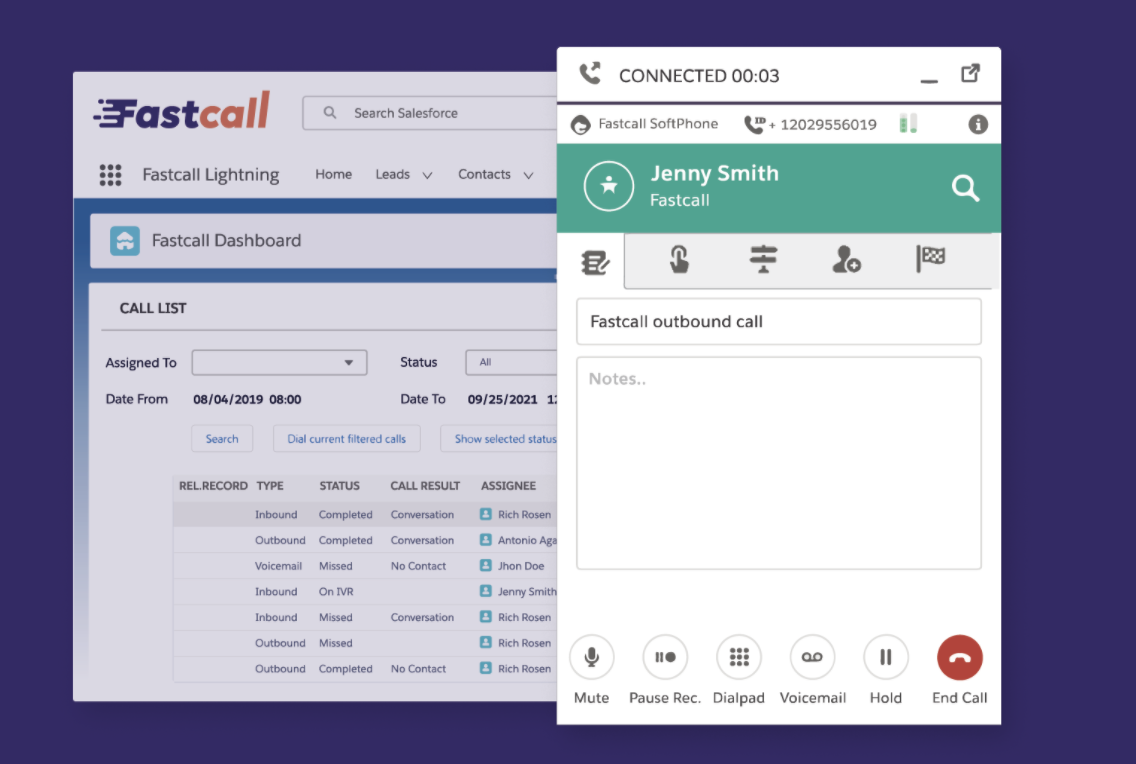This screenshot has width=1136, height=764.
Task: Go to the Home tab
Action: [x=333, y=174]
